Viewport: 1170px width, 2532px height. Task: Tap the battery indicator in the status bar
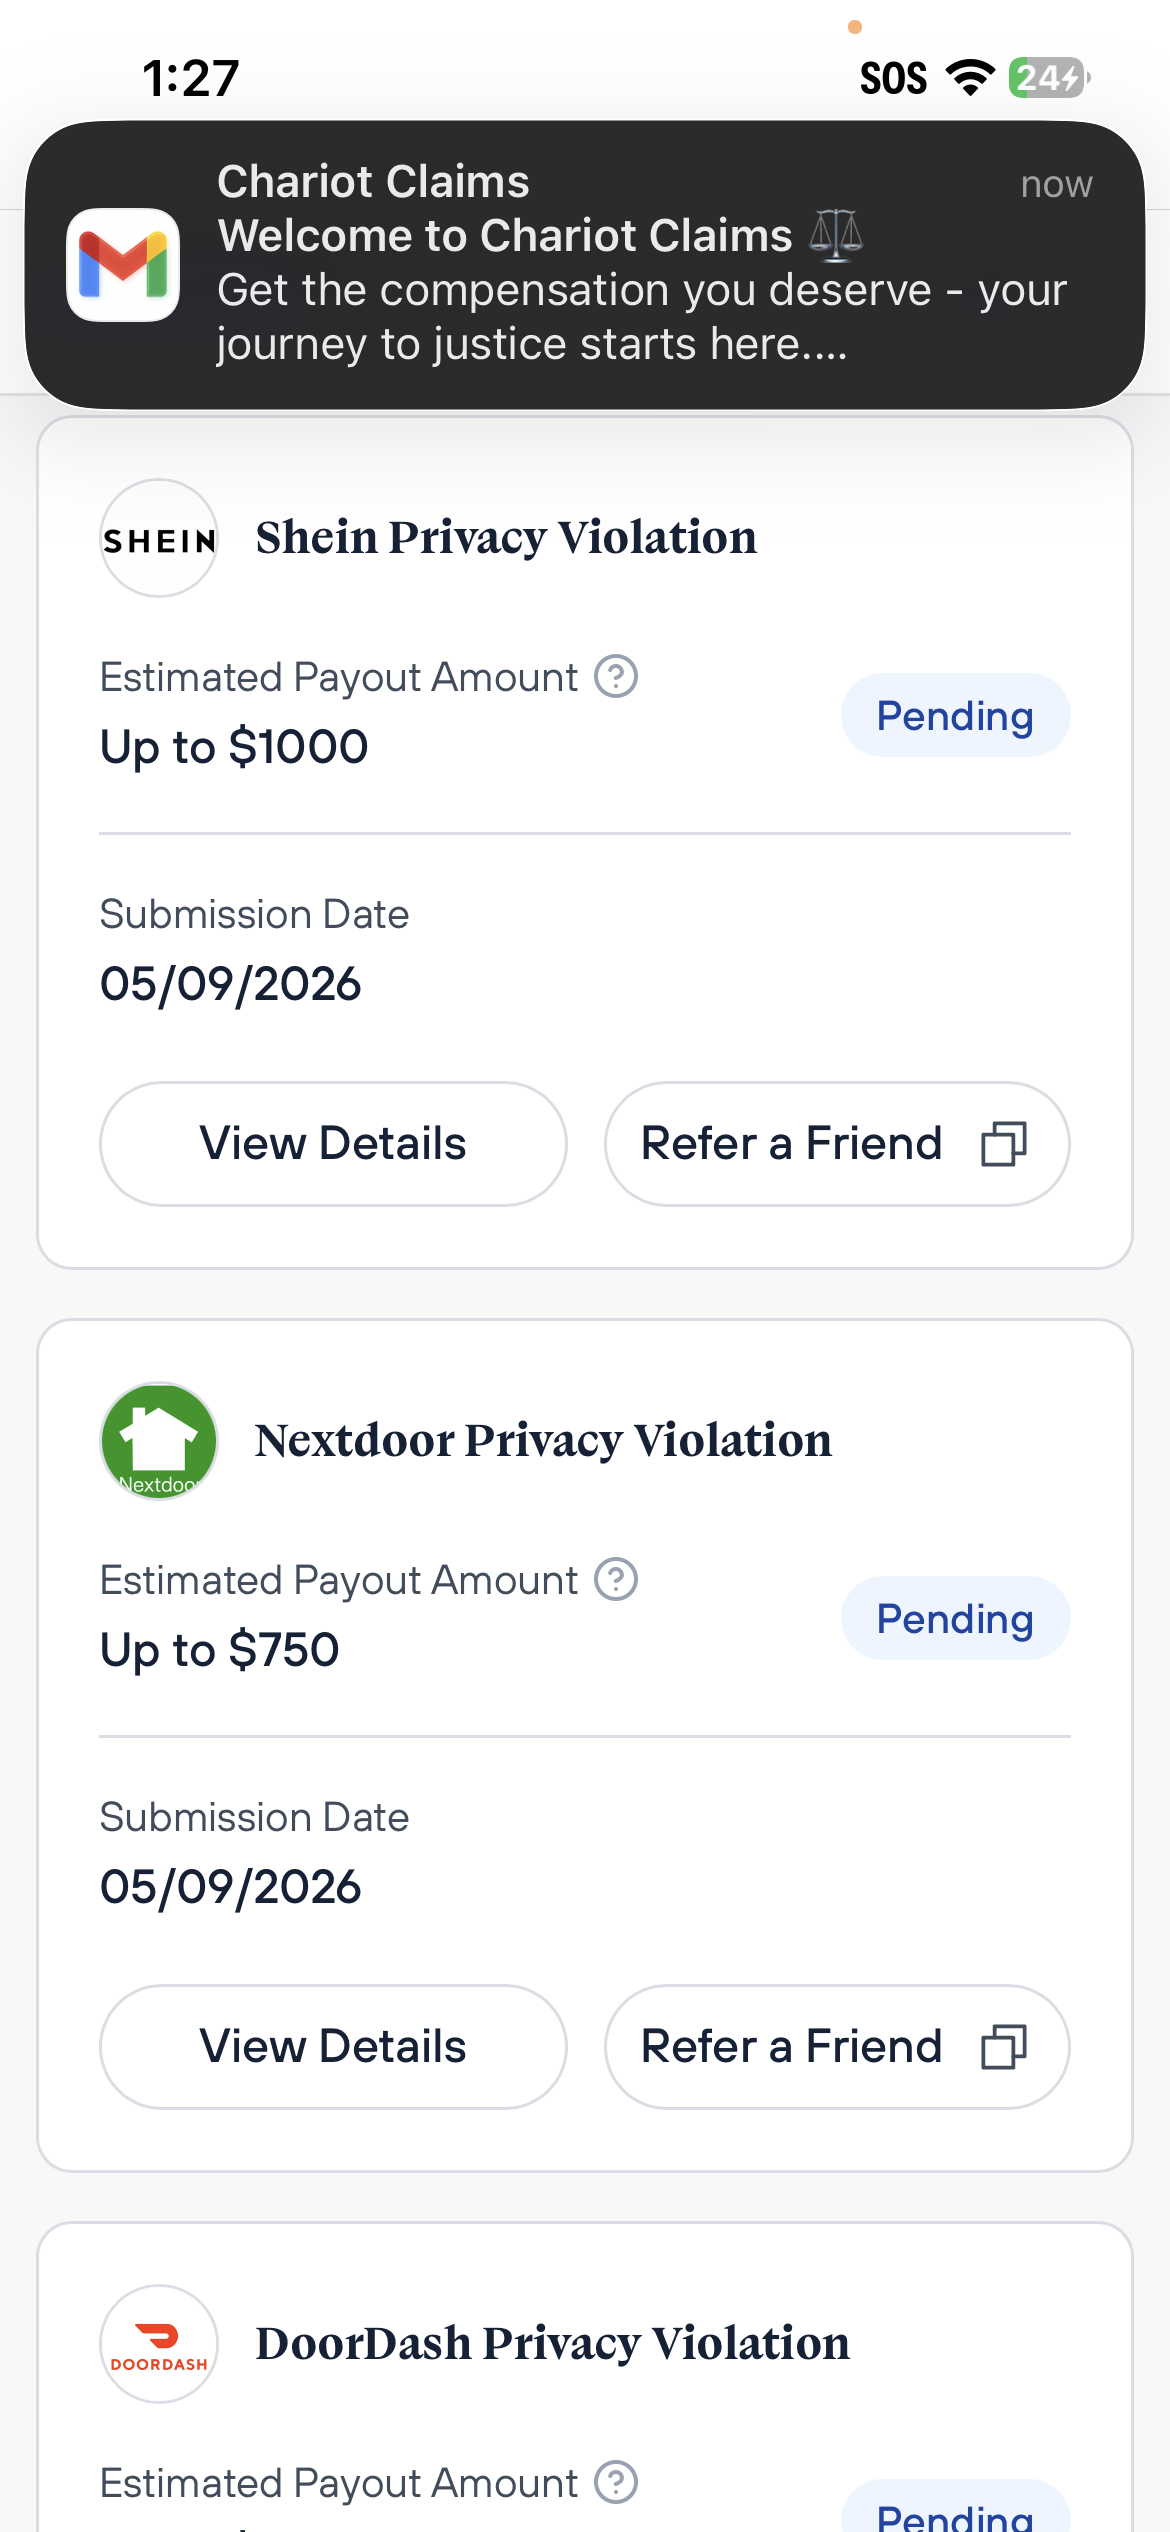point(1049,78)
